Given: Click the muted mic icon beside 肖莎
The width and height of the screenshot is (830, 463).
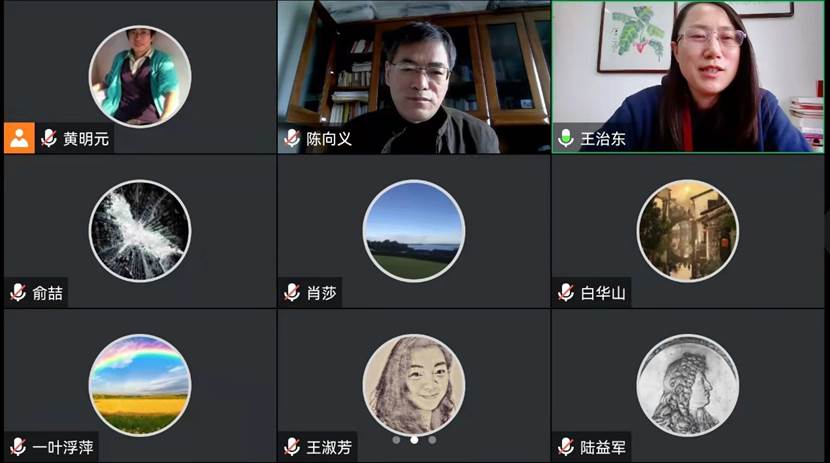Looking at the screenshot, I should click(292, 292).
